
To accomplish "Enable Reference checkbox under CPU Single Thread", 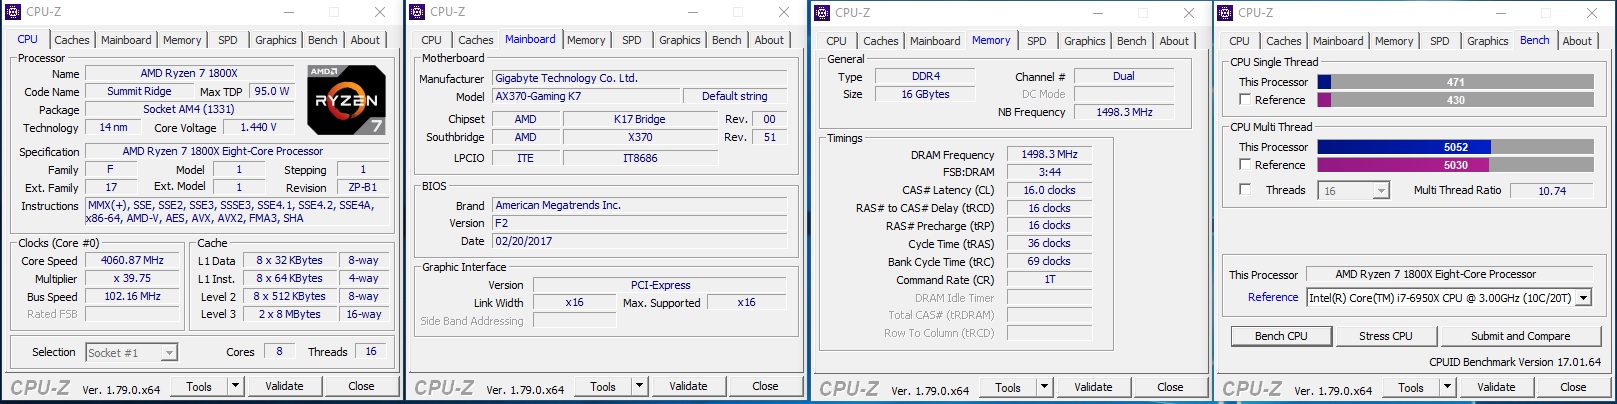I will [x=1245, y=100].
